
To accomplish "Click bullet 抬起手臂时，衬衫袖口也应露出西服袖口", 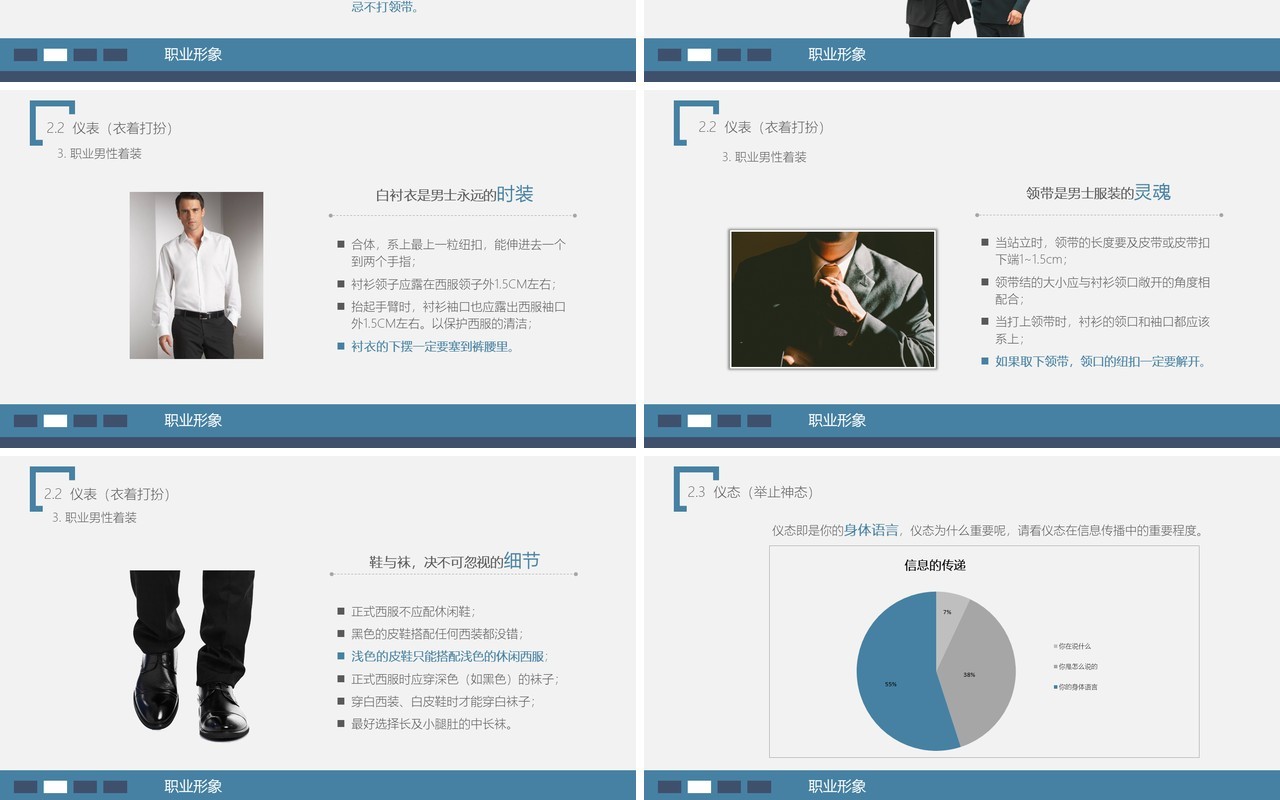I will [452, 315].
